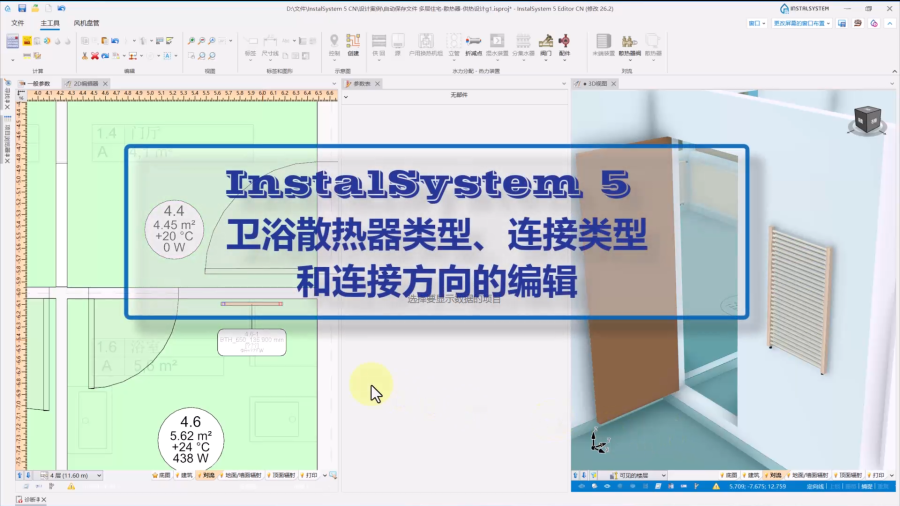Switch to the 风机盘管 ribbon tab

coord(86,23)
